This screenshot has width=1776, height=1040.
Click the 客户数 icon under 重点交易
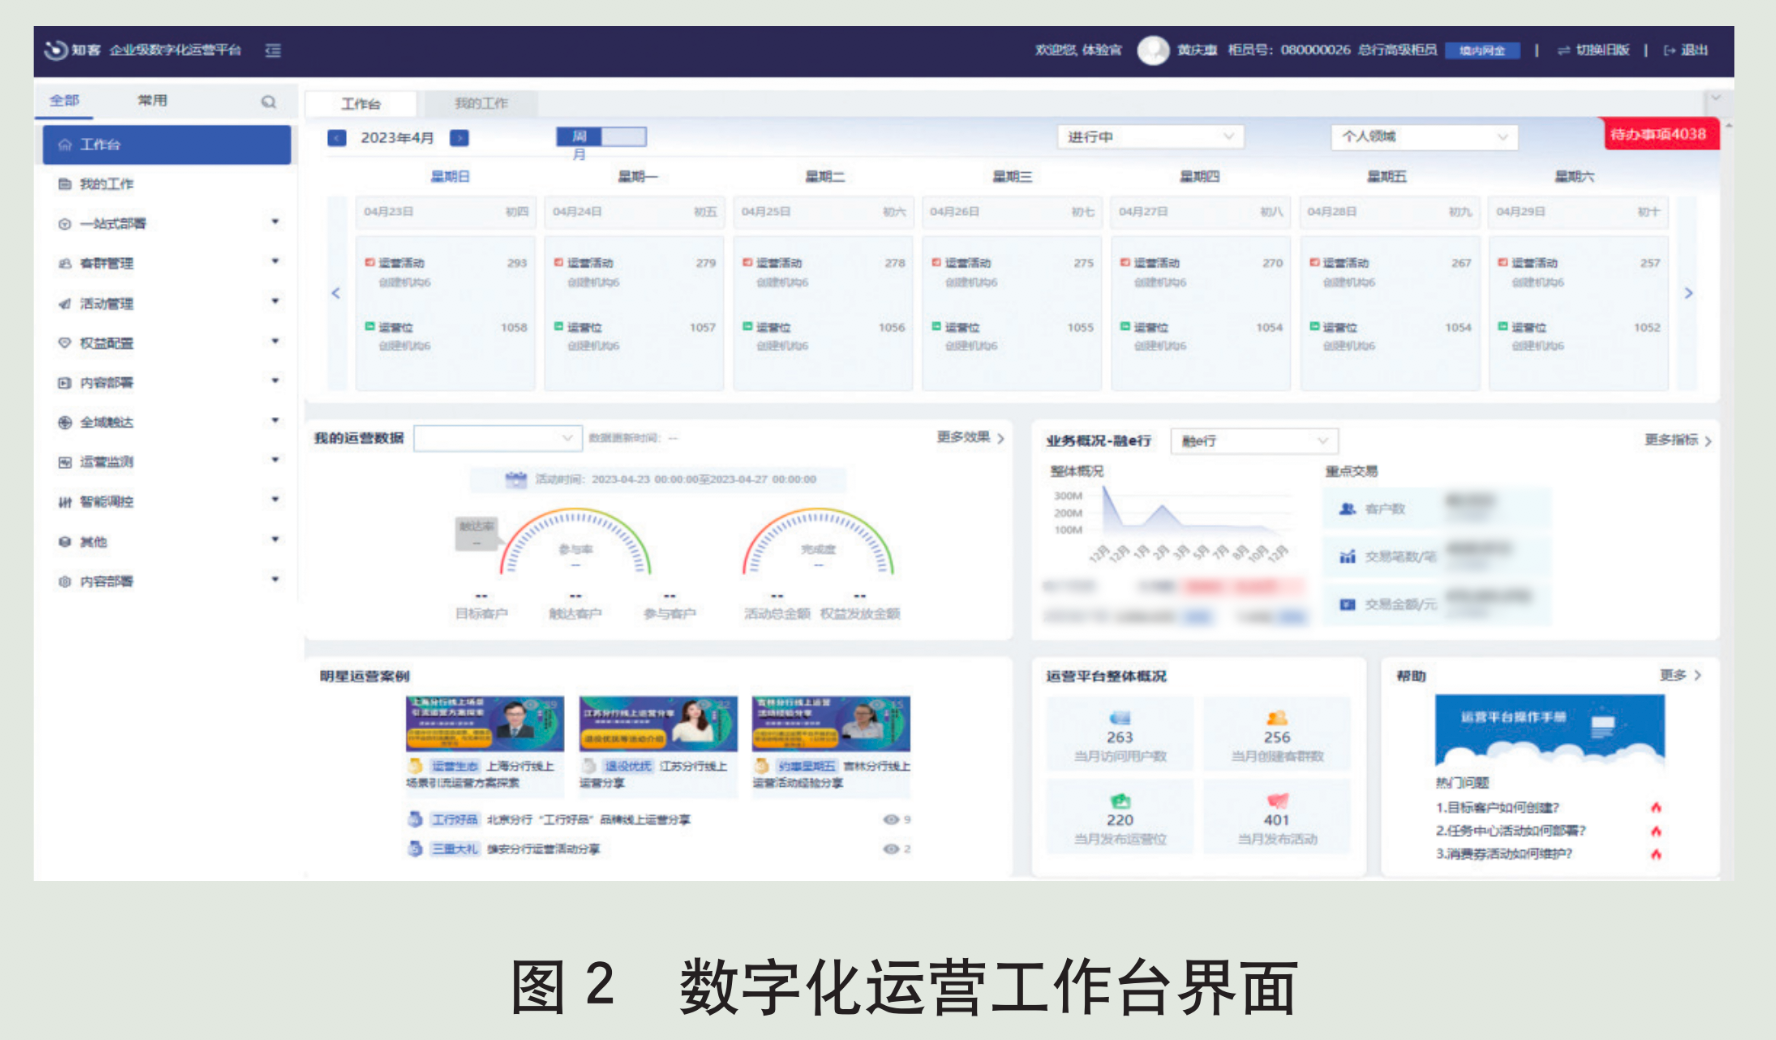tap(1347, 509)
